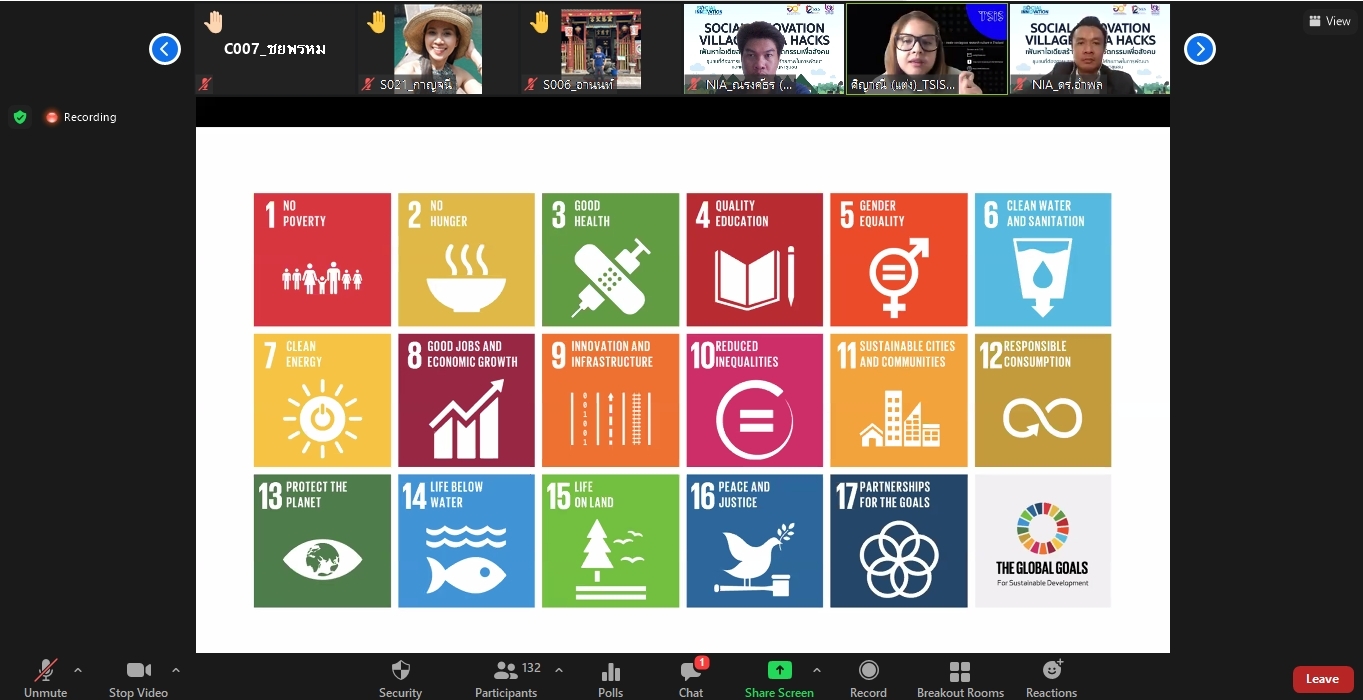Select the S021 participant thumbnail with hat

click(439, 49)
